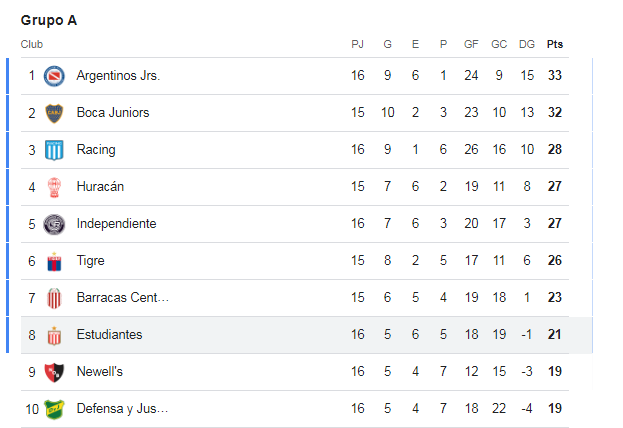Click the Club column header

[x=32, y=44]
